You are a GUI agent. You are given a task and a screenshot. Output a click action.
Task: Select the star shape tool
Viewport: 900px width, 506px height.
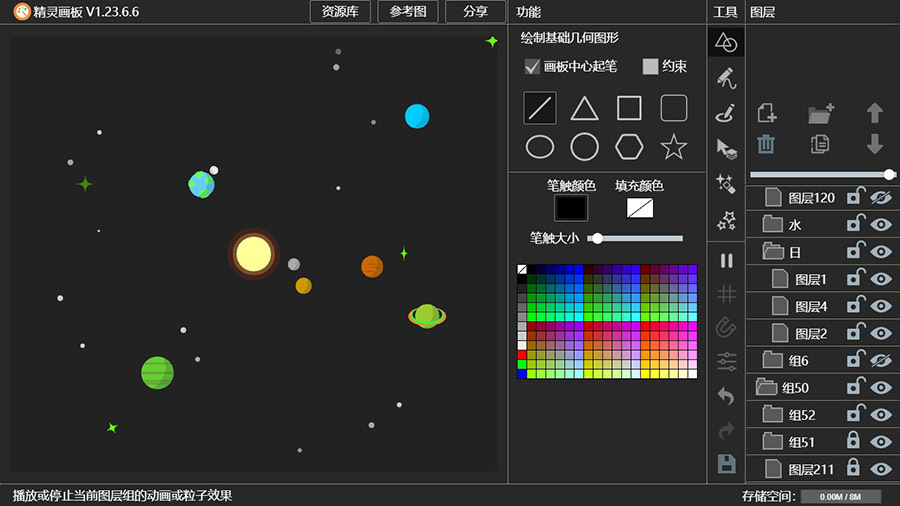click(674, 147)
